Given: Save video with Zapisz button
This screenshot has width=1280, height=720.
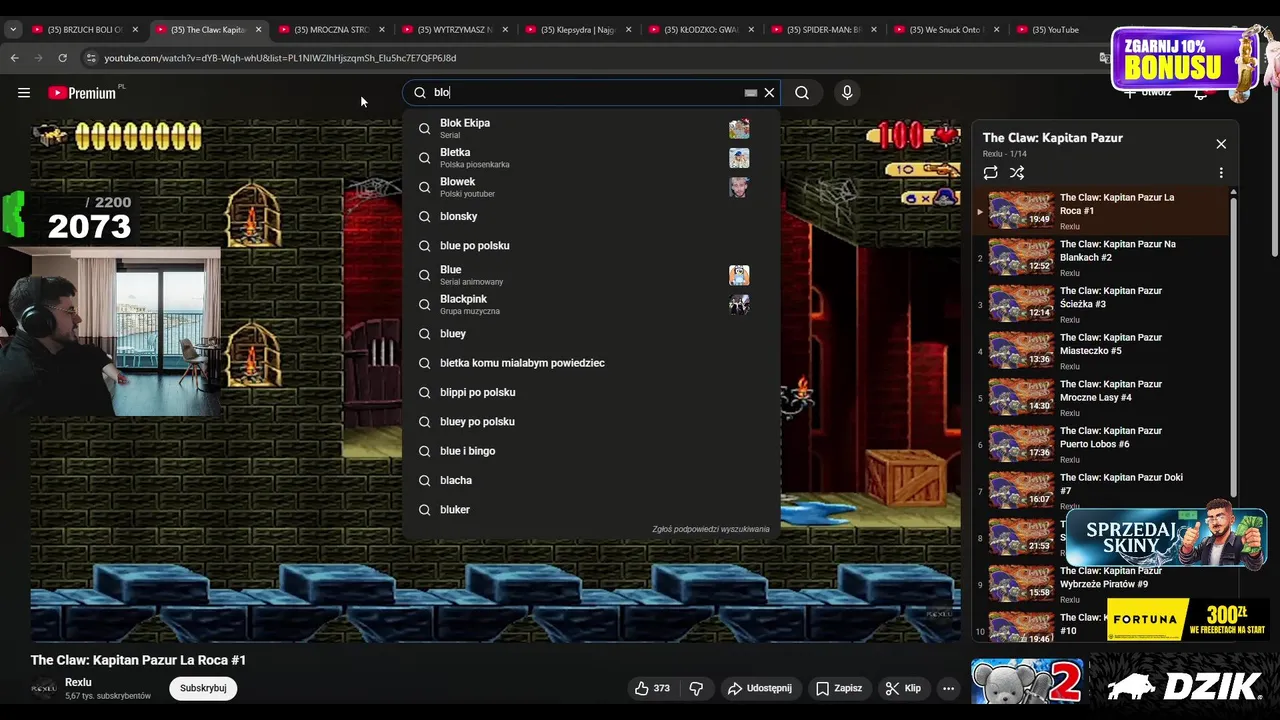Looking at the screenshot, I should [839, 688].
